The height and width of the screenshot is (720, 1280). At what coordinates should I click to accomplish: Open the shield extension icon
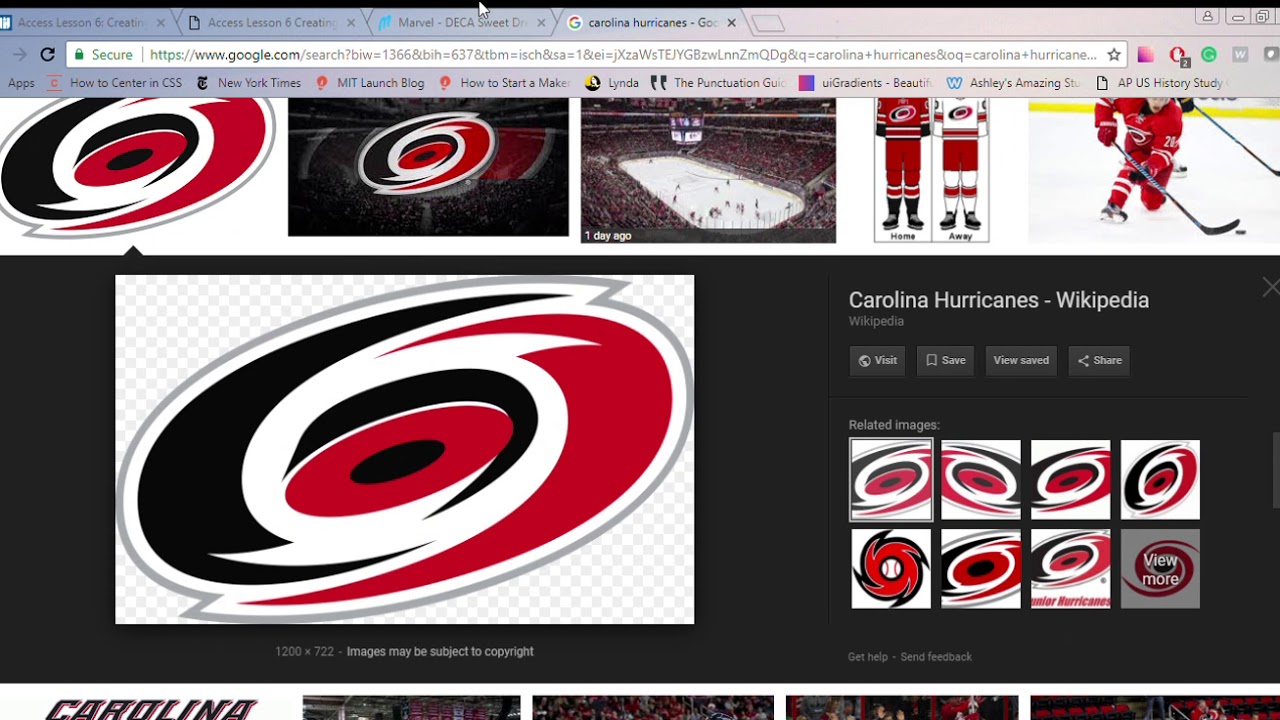click(1271, 55)
